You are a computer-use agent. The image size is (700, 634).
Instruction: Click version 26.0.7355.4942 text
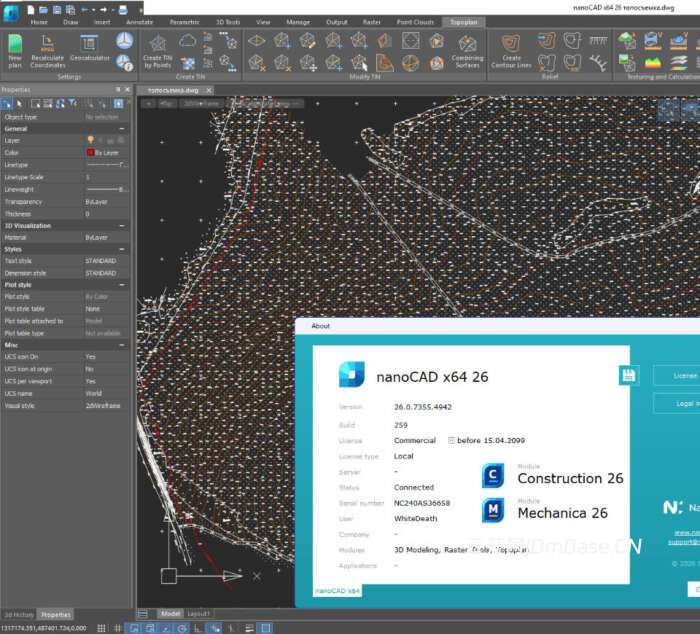(x=423, y=407)
